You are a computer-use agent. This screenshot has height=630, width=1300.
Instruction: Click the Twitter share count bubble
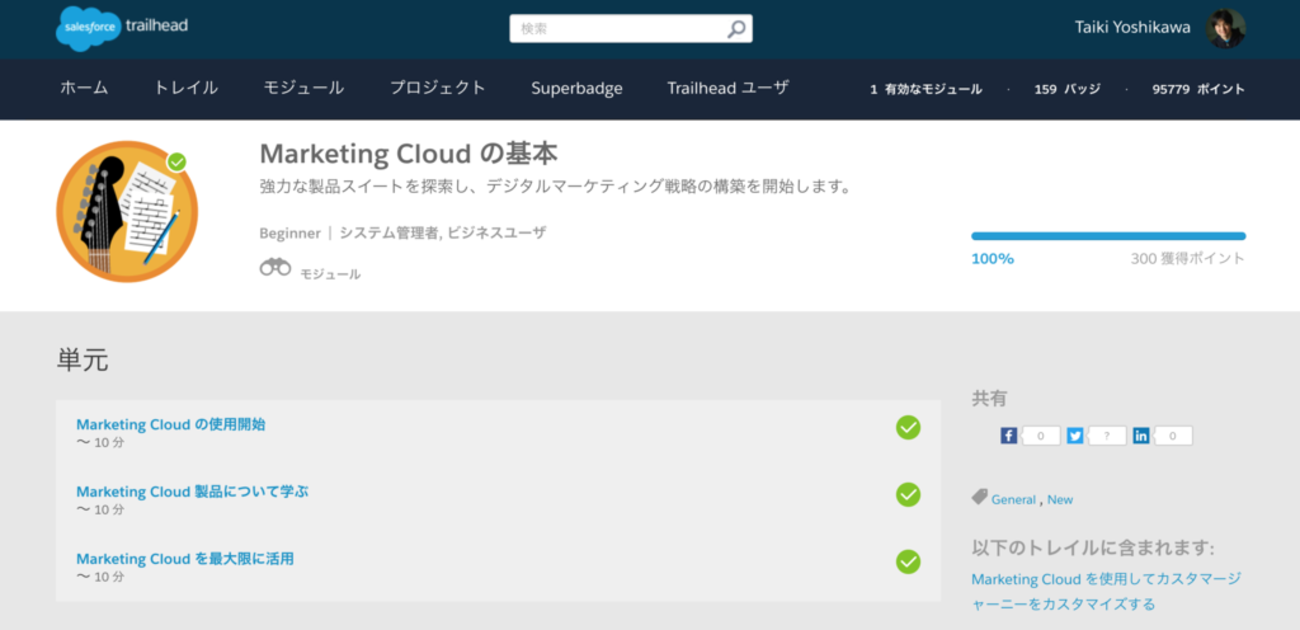click(x=1107, y=436)
